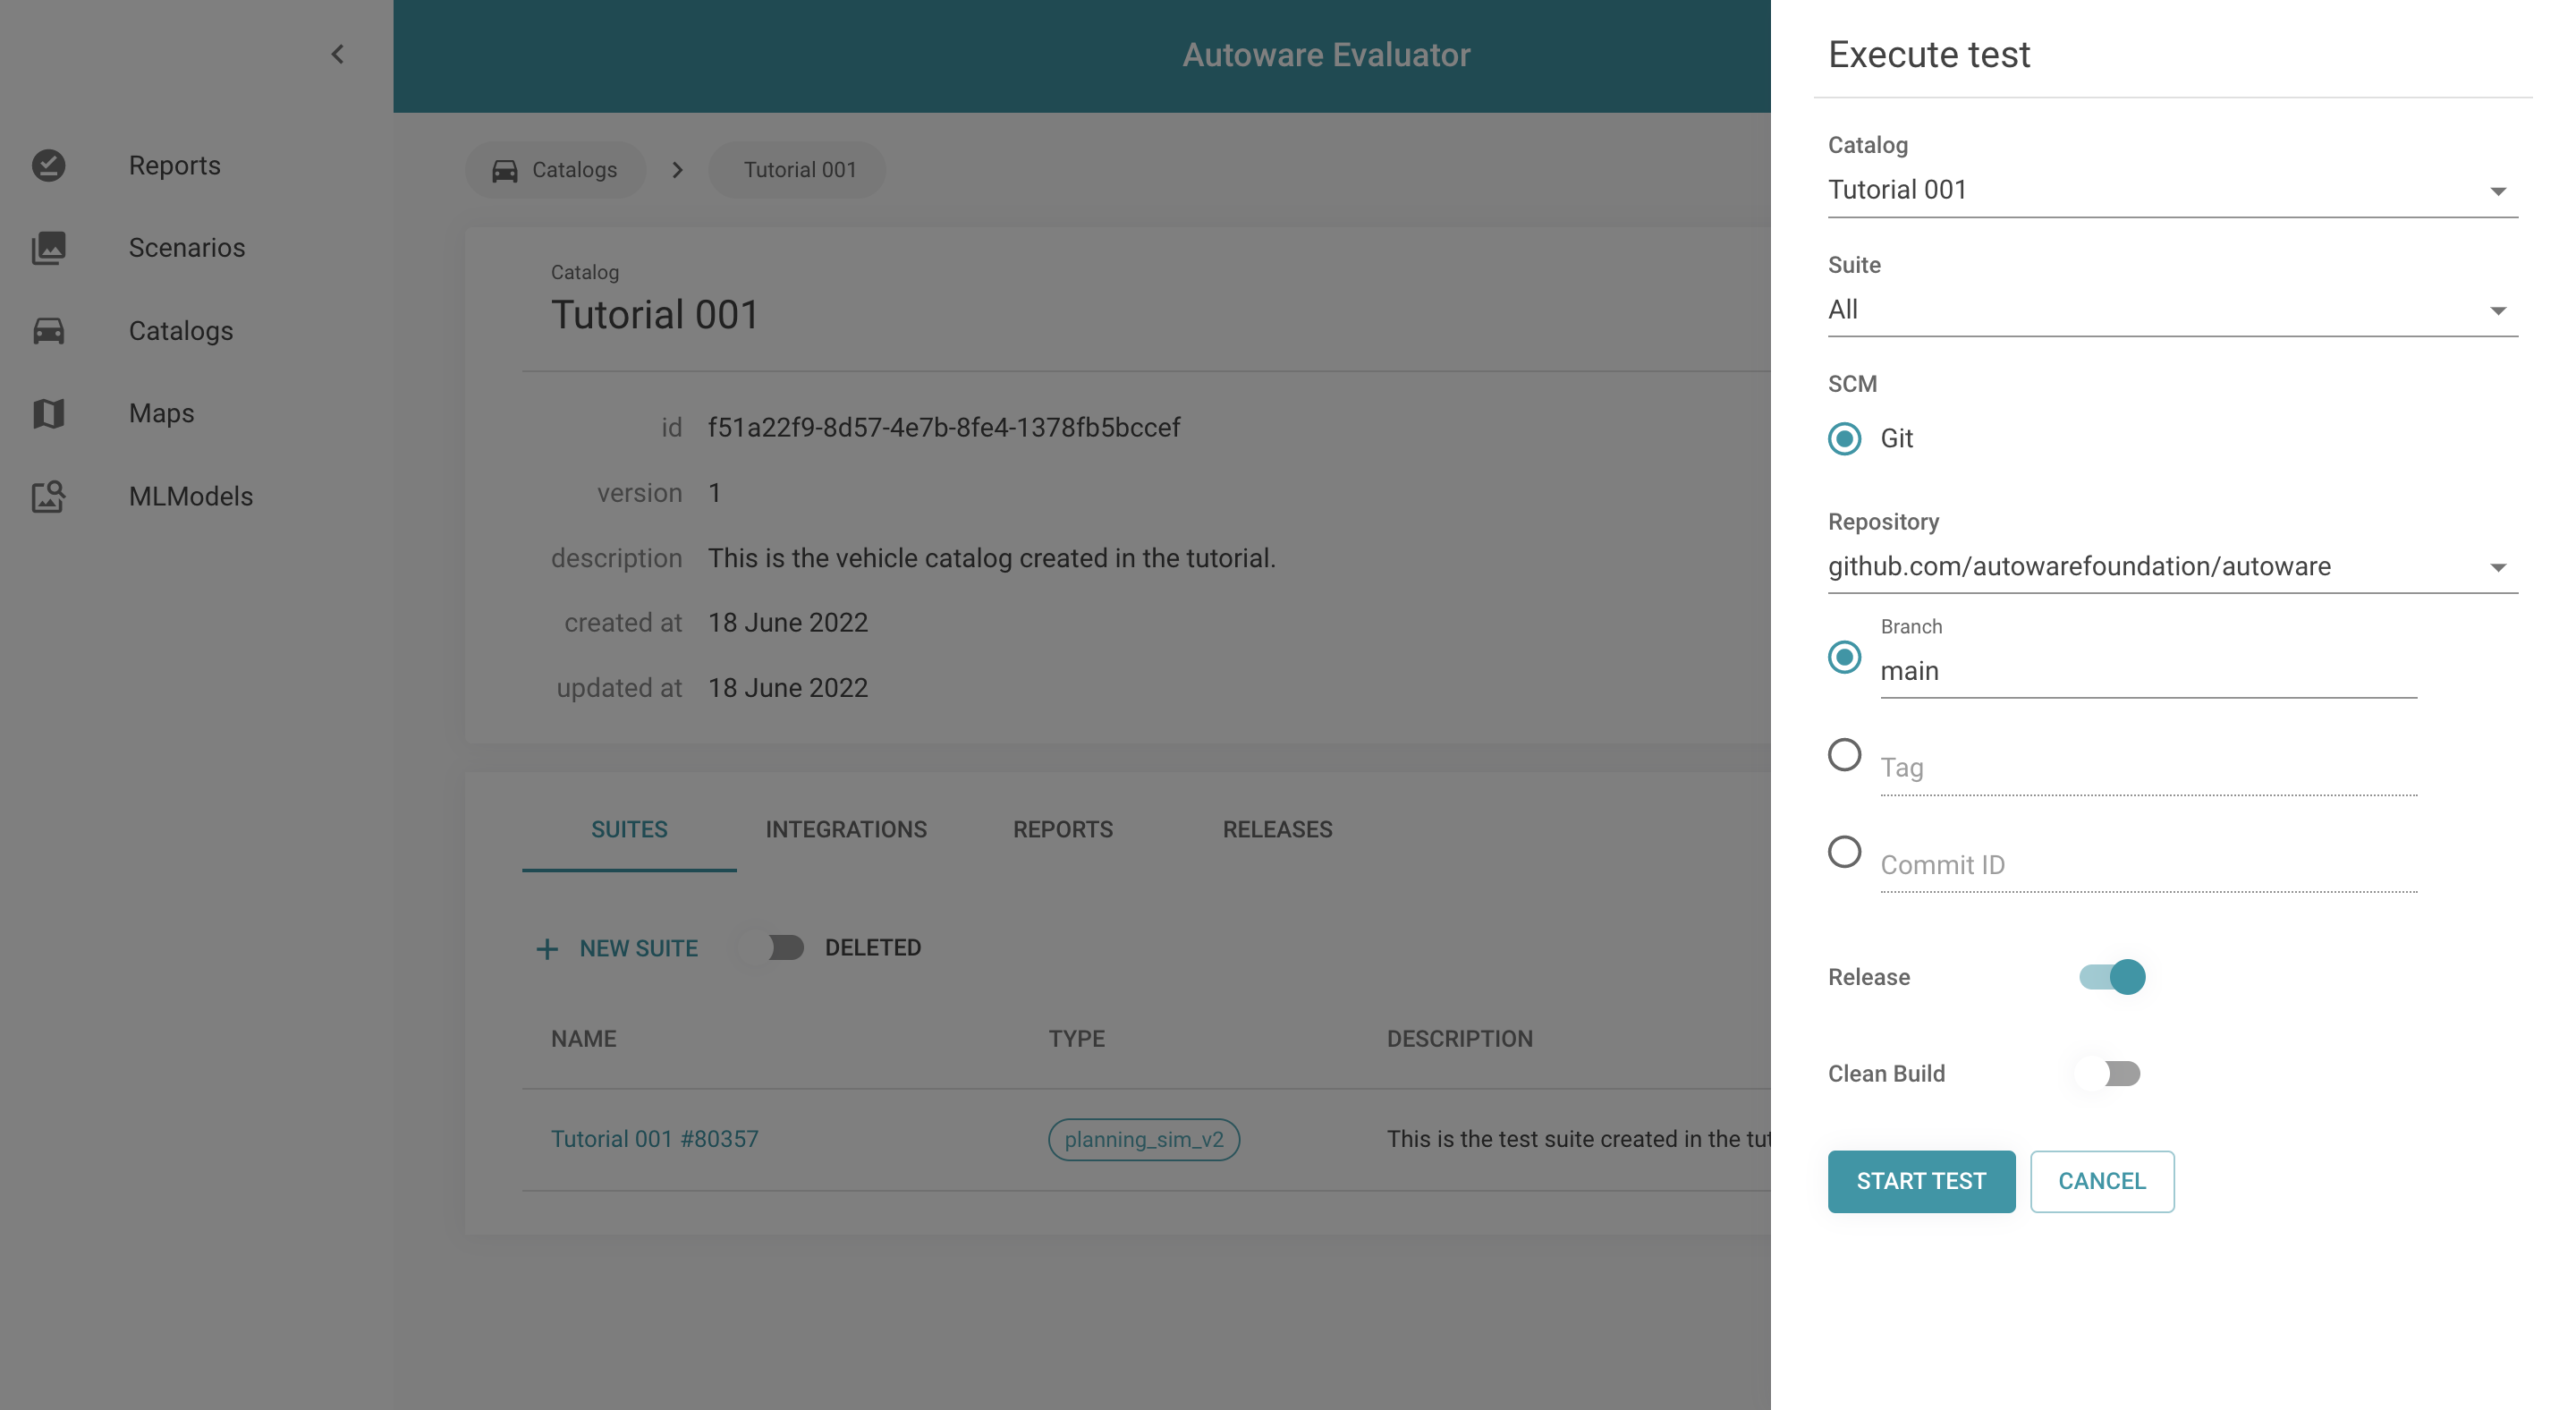This screenshot has width=2576, height=1410.
Task: Collapse the sidebar using the chevron
Action: click(336, 54)
